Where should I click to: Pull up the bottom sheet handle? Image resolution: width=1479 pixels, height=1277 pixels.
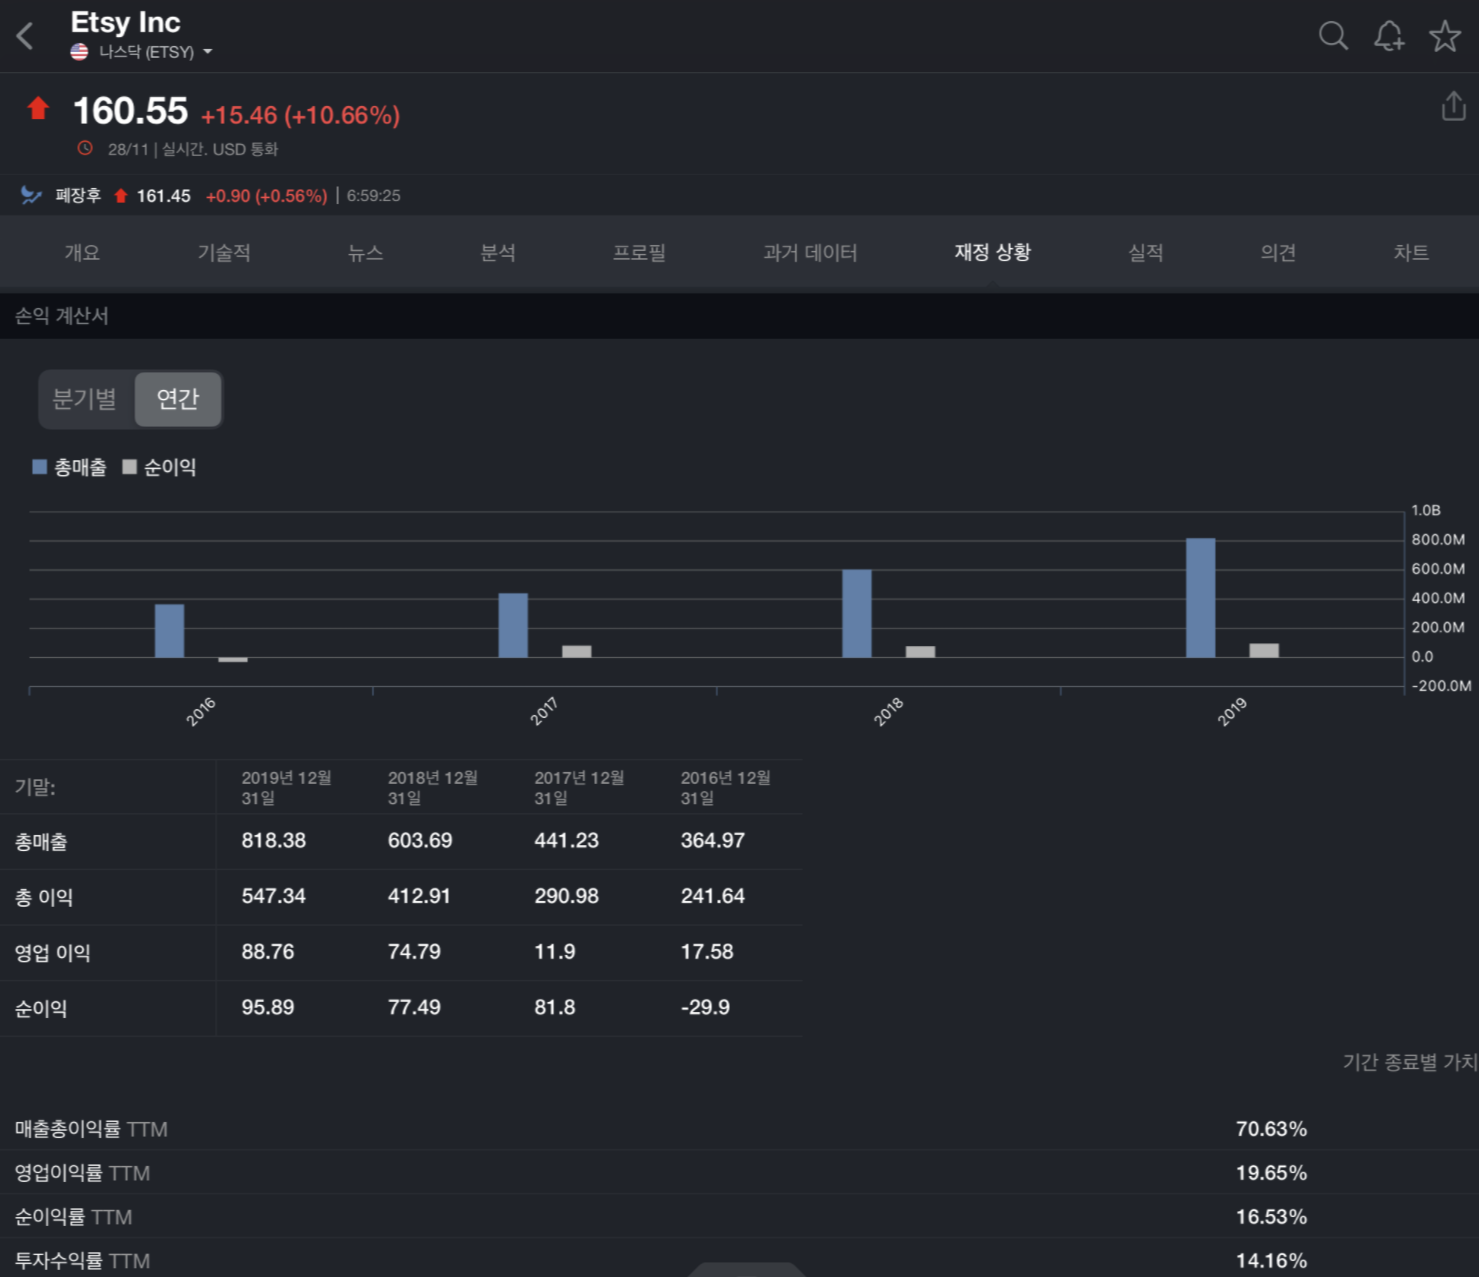click(746, 1270)
